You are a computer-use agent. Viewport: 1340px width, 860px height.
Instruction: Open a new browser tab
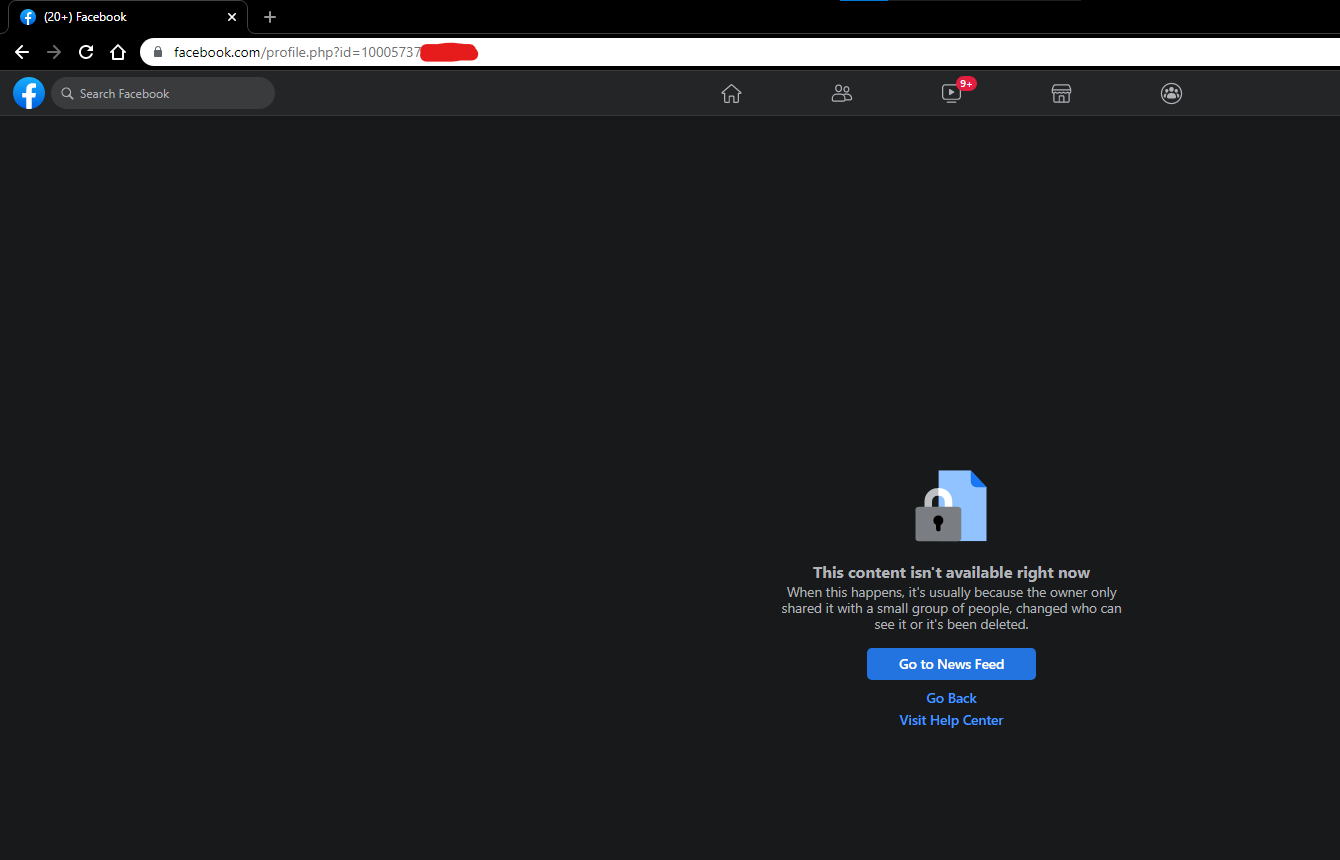coord(270,17)
